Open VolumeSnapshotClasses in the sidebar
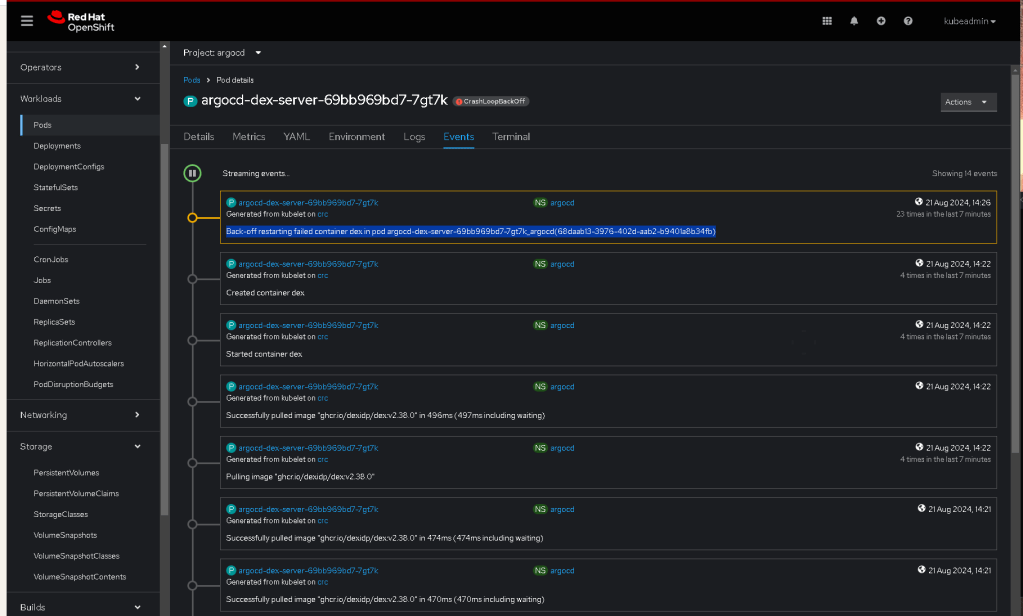The image size is (1023, 616). tap(76, 556)
